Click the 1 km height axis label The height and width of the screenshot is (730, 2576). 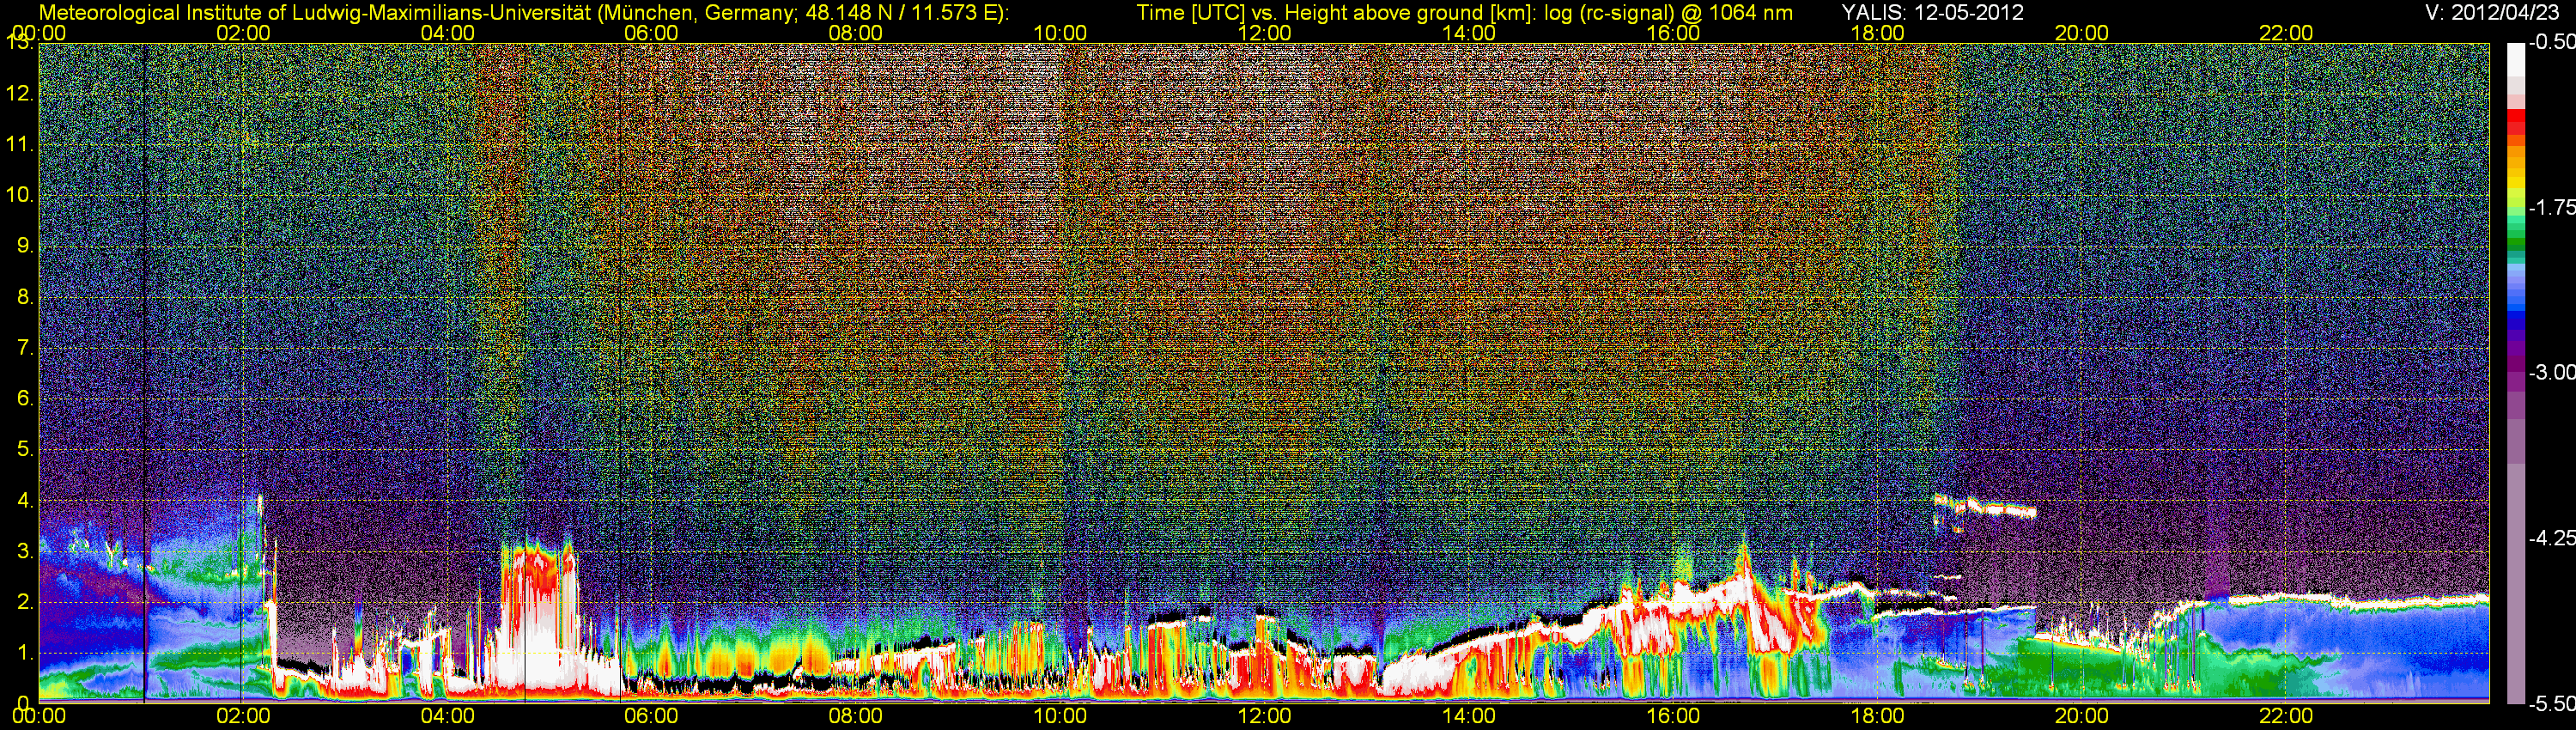point(24,653)
